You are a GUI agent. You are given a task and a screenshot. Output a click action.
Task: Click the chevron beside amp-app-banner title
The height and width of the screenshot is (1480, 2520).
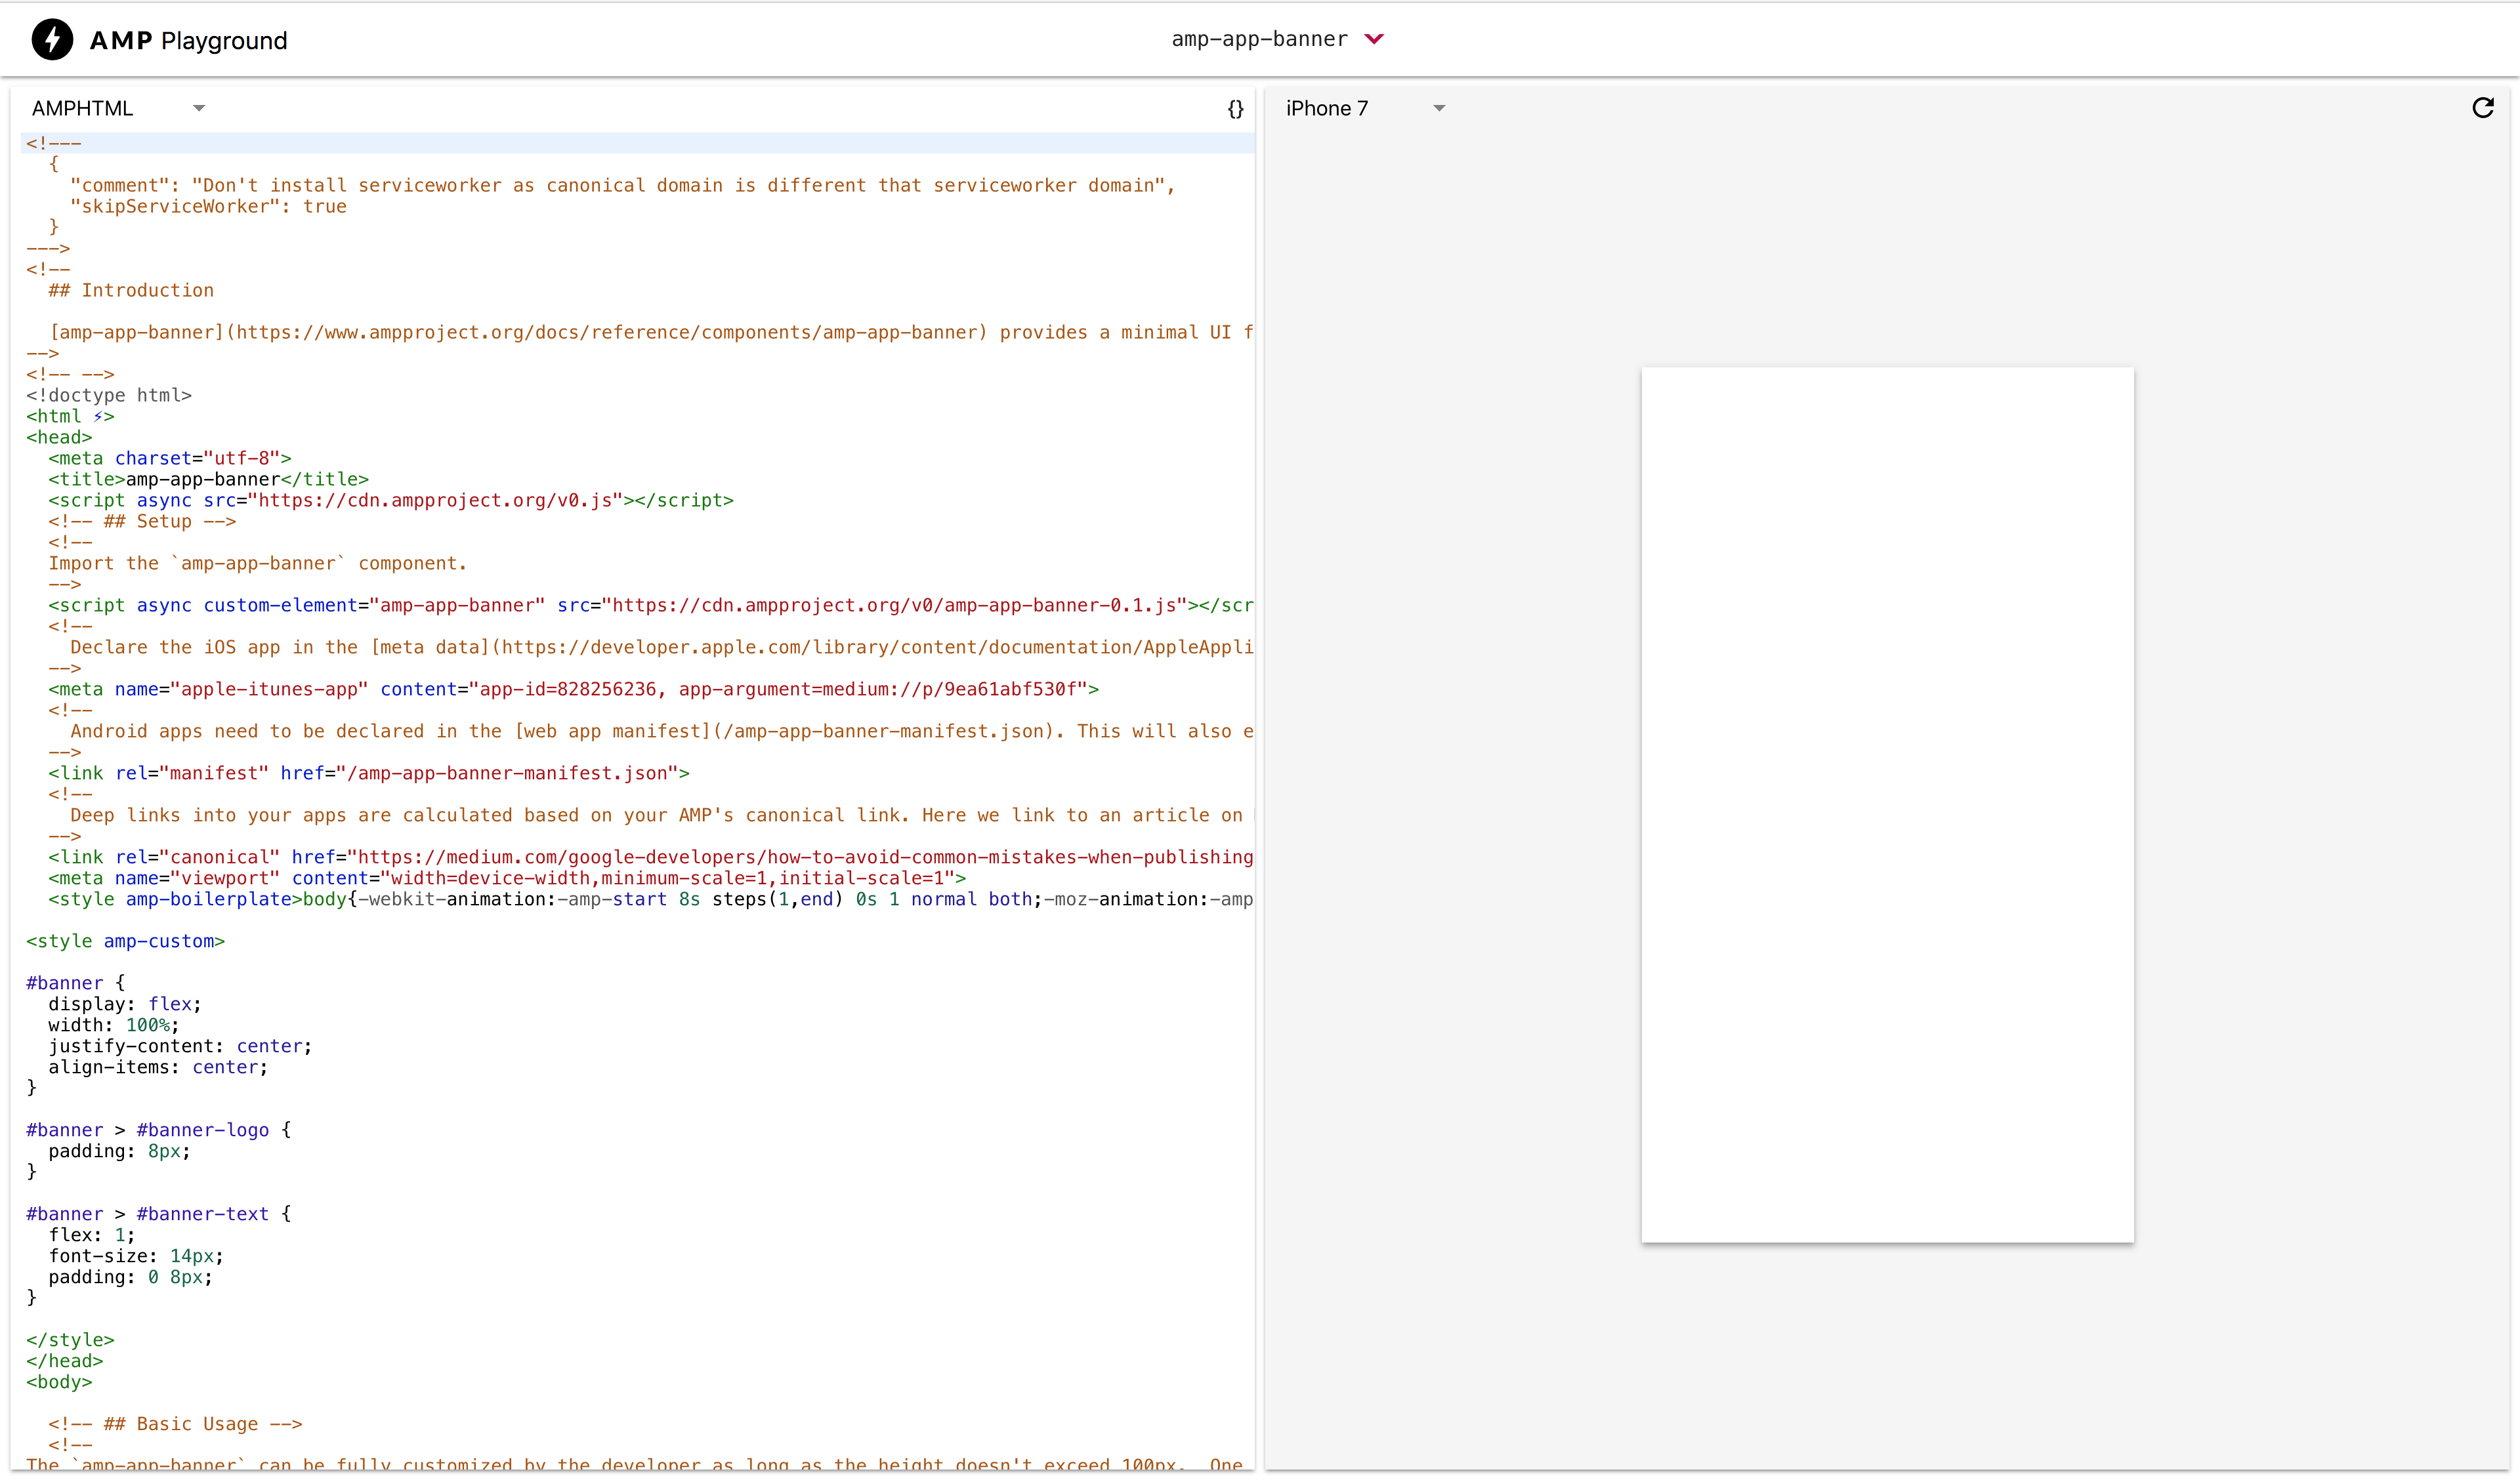pyautogui.click(x=1375, y=39)
